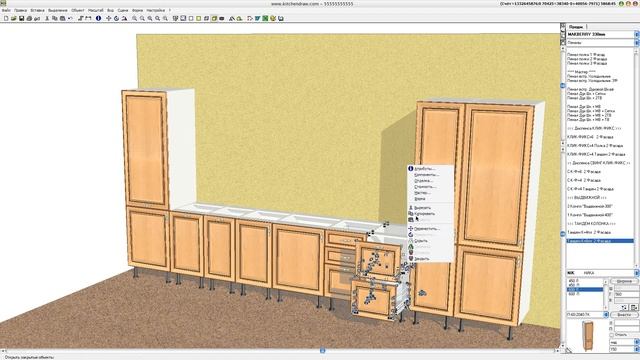Click the last toolbar icon on the right

(280, 18)
